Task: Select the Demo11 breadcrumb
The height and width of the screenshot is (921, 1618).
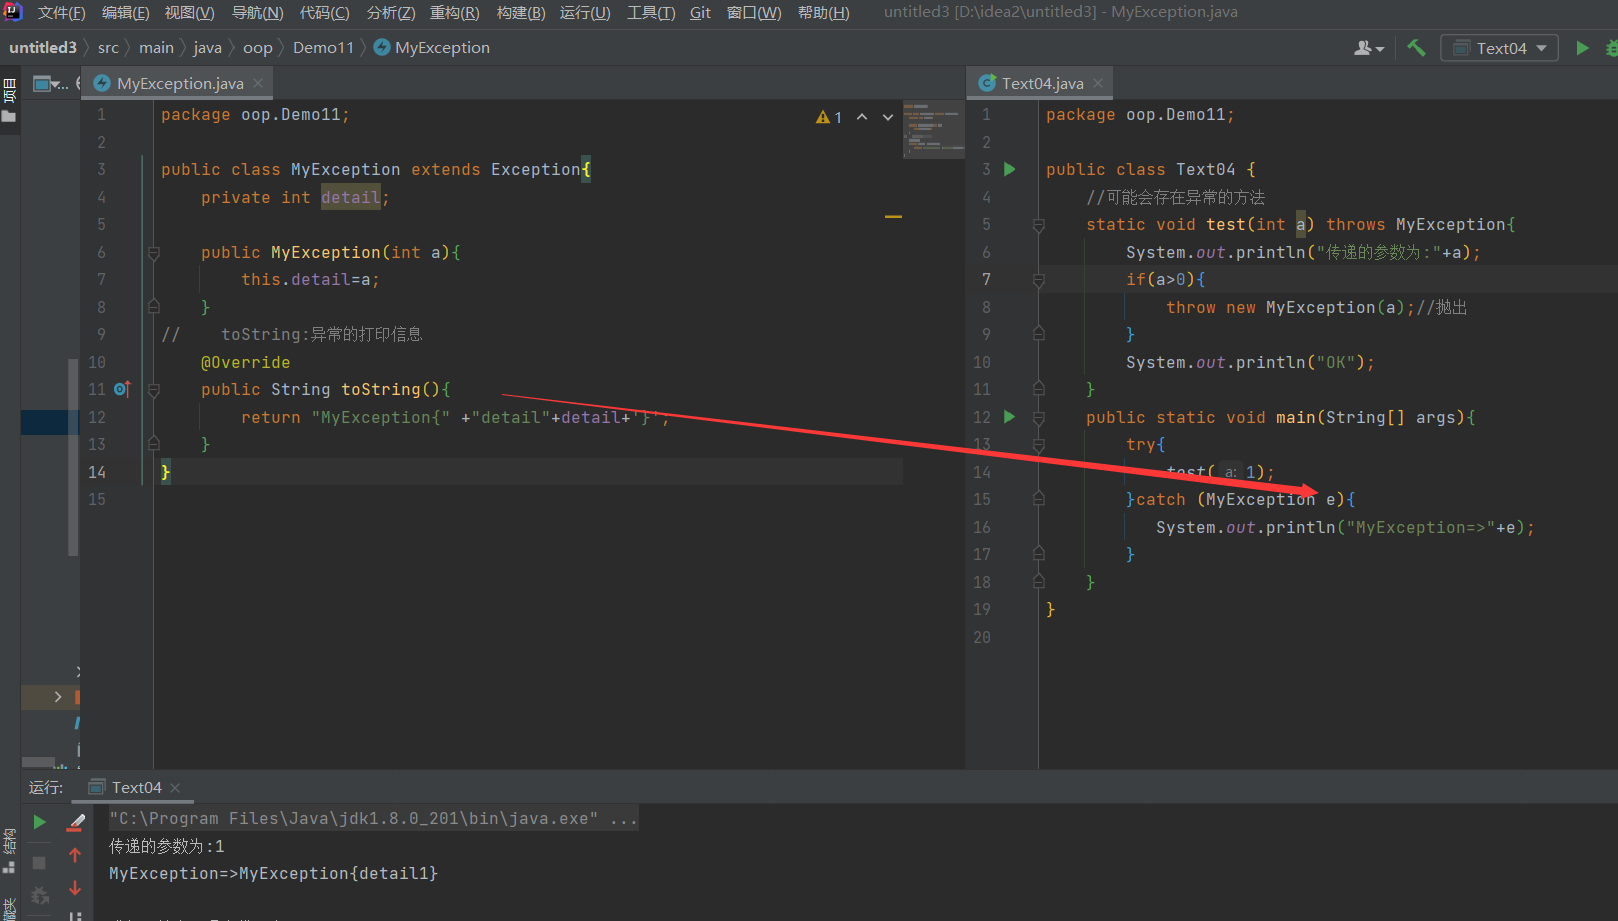Action: click(x=323, y=48)
